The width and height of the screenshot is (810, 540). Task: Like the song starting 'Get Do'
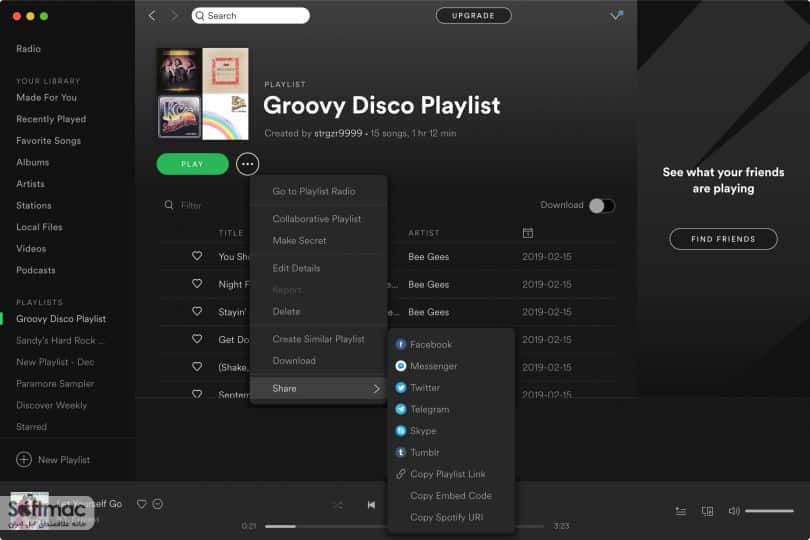(x=197, y=339)
